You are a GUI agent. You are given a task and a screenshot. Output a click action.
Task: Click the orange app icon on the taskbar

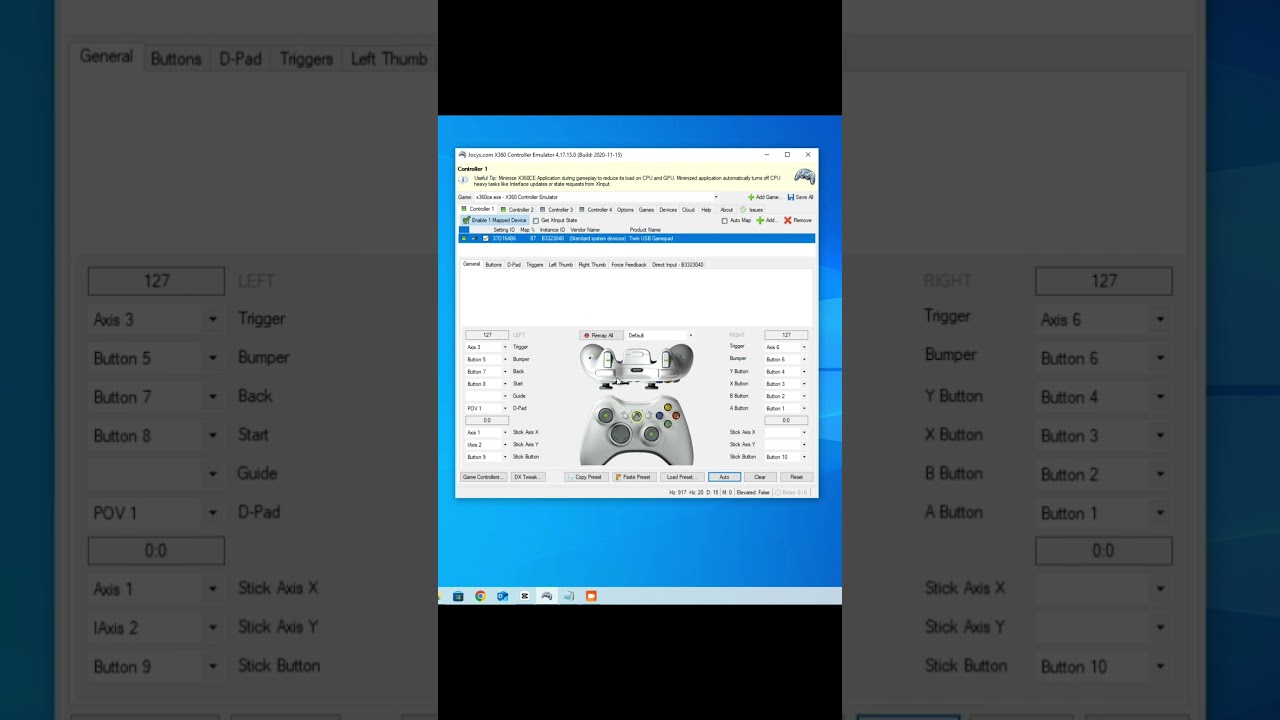point(591,596)
